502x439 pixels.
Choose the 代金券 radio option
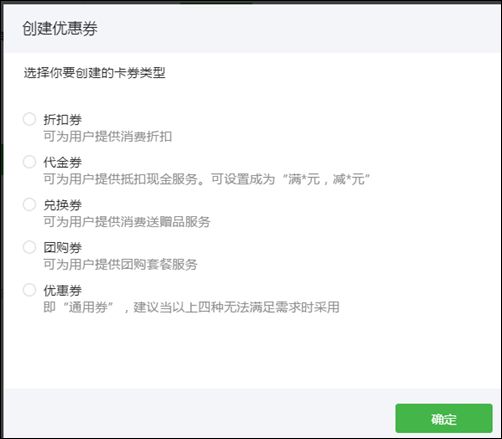click(x=29, y=162)
